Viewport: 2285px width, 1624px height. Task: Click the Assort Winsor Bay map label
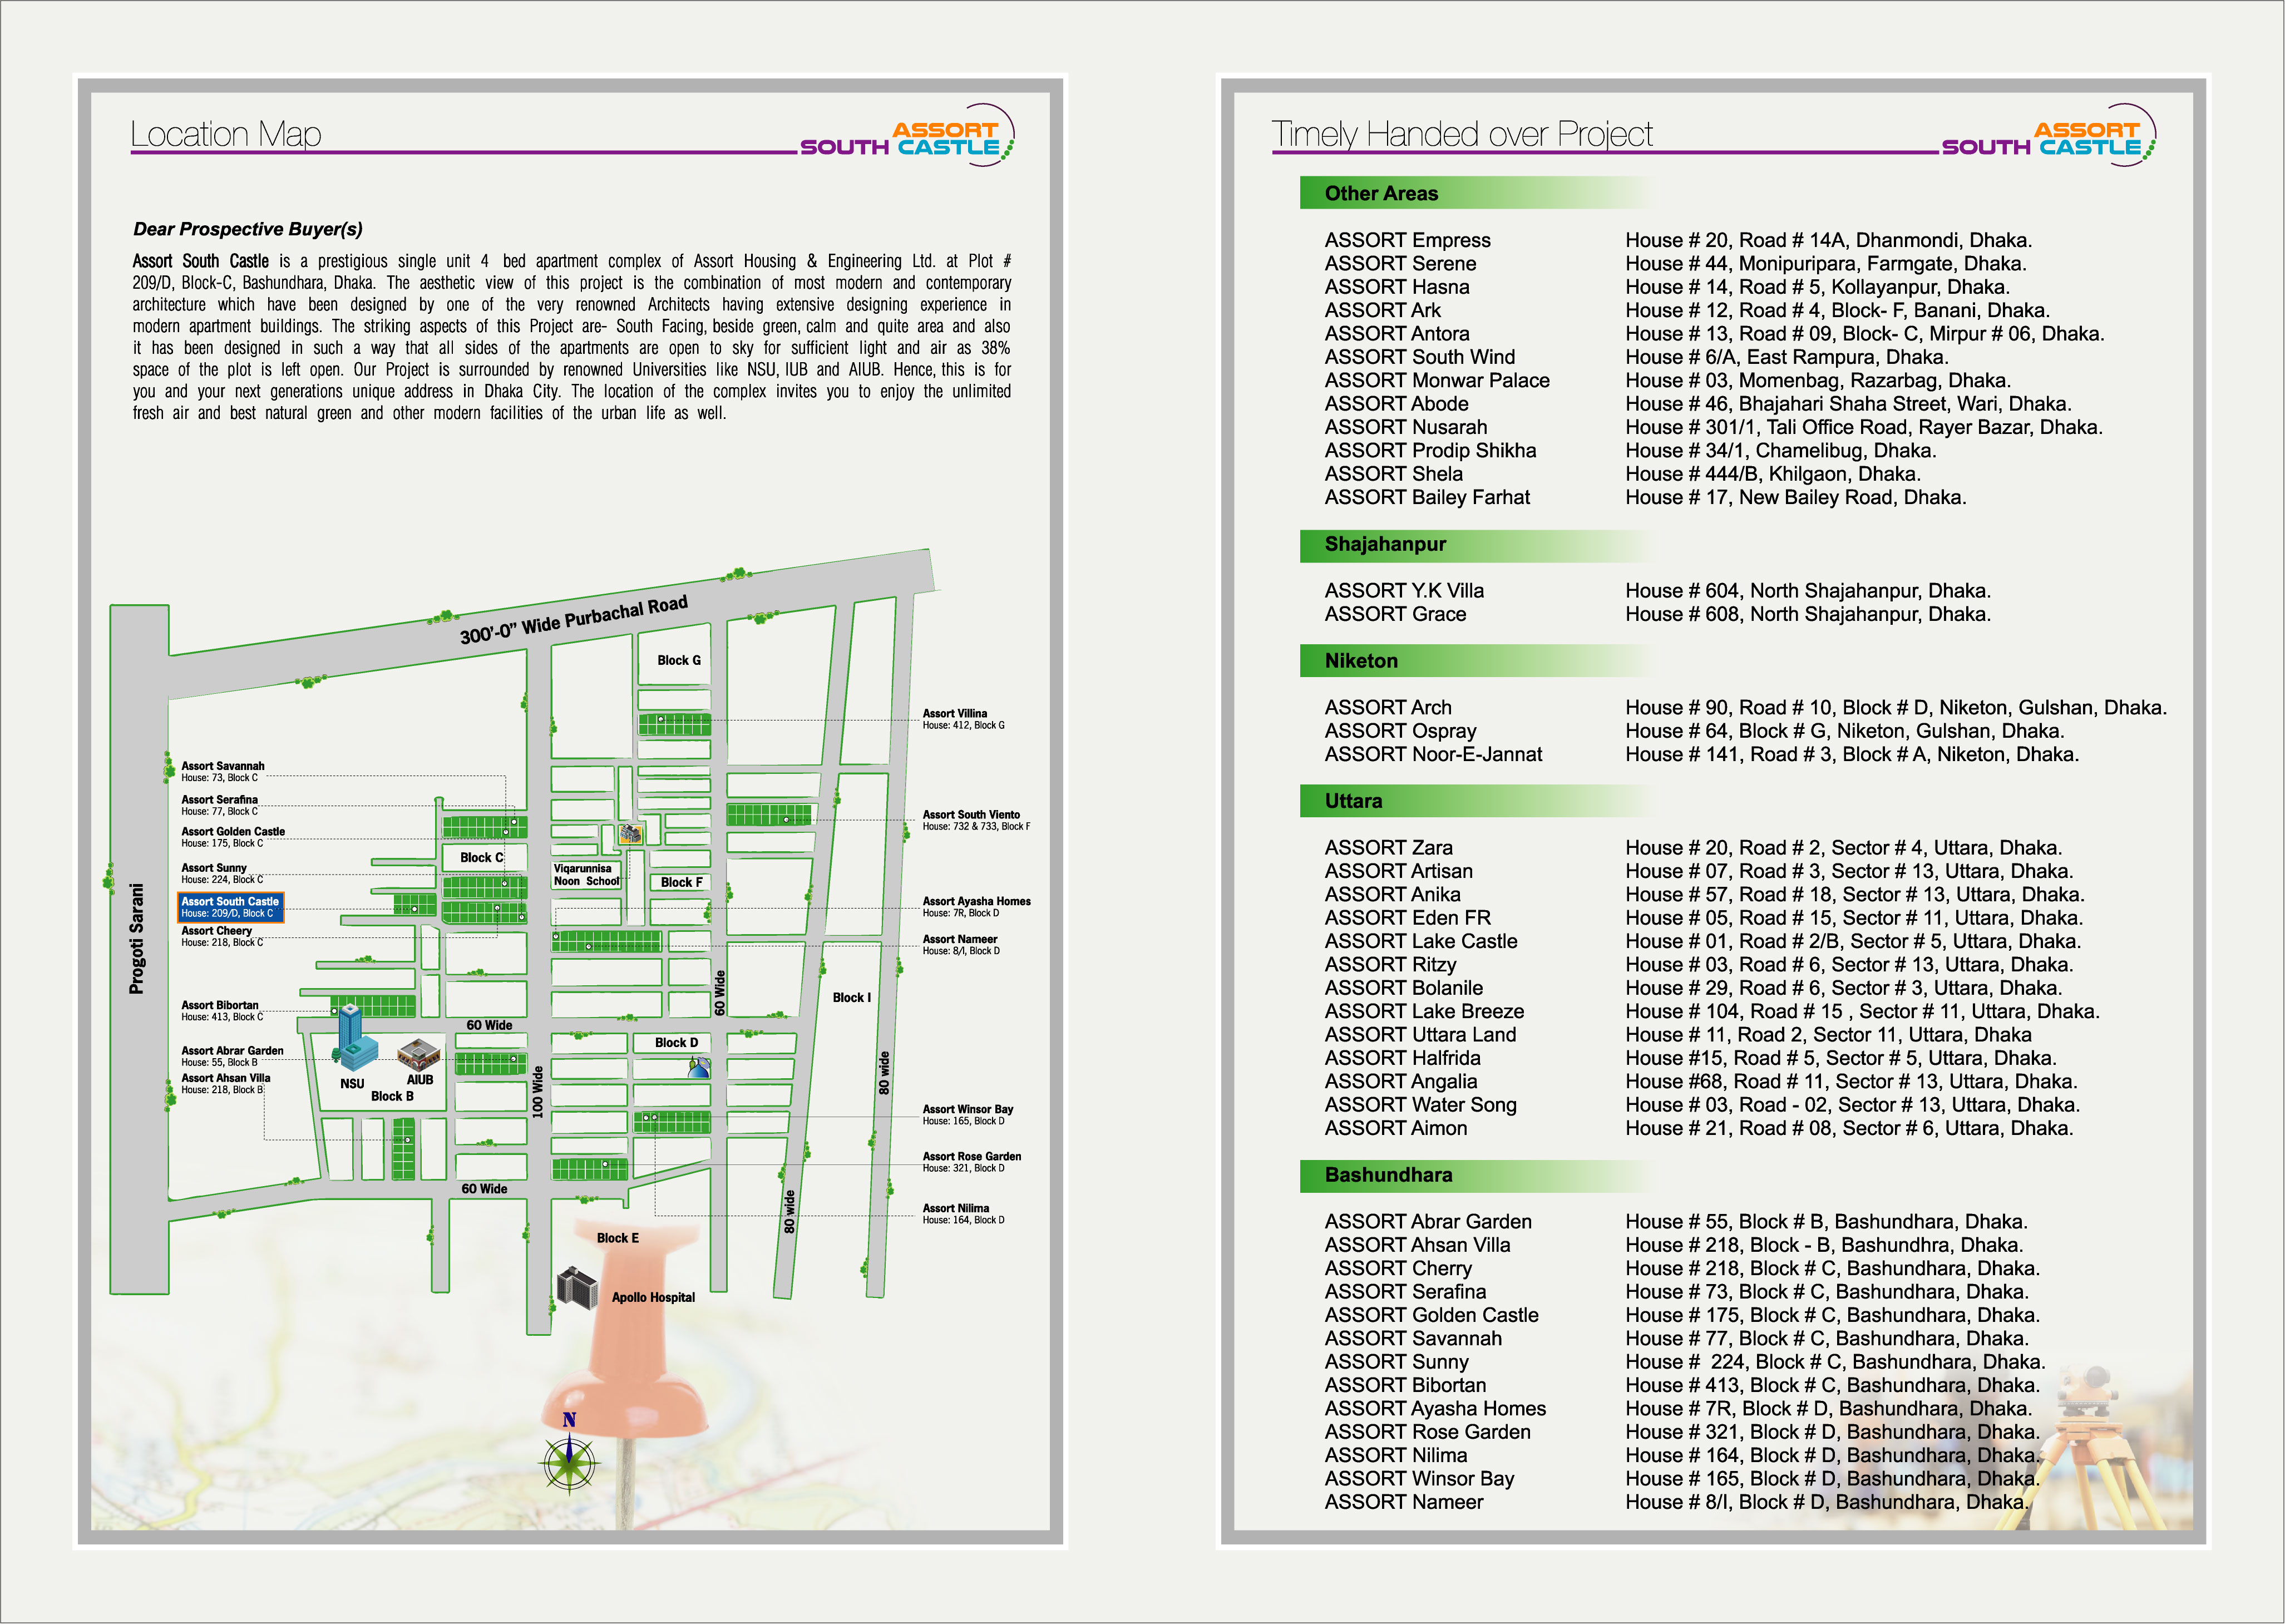968,1115
